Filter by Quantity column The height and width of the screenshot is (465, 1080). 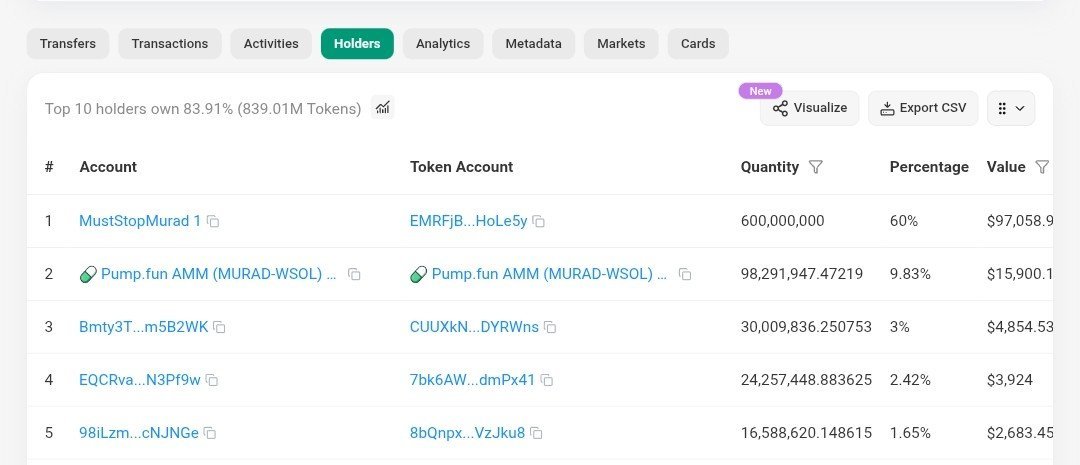tap(816, 167)
